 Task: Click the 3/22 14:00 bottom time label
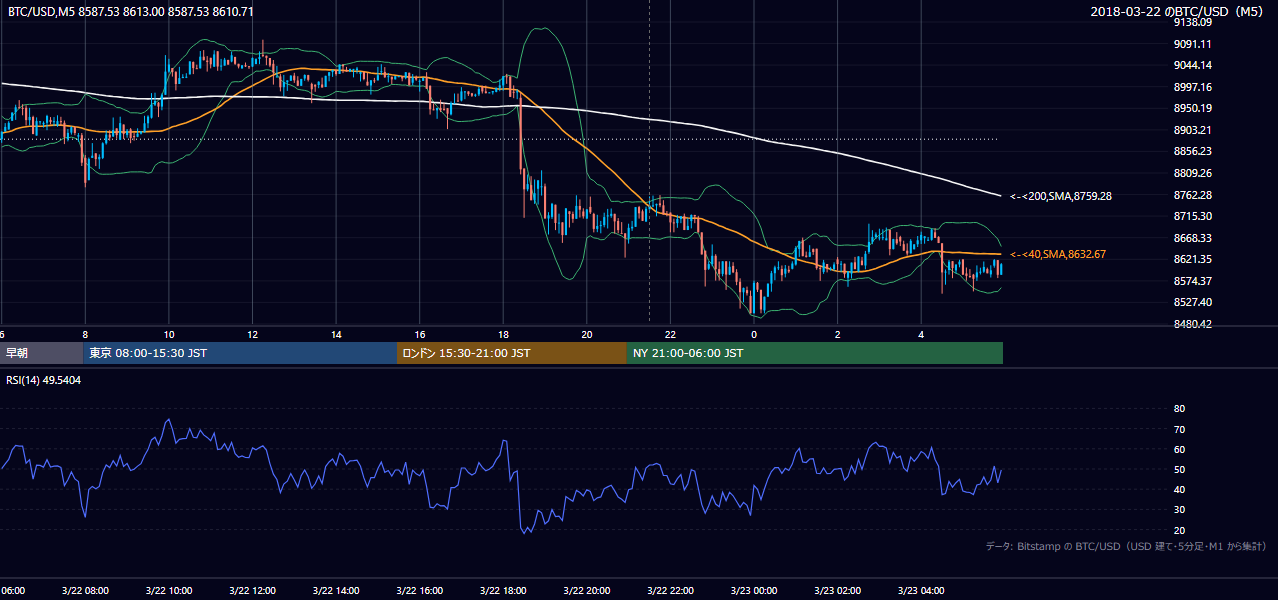tap(336, 590)
